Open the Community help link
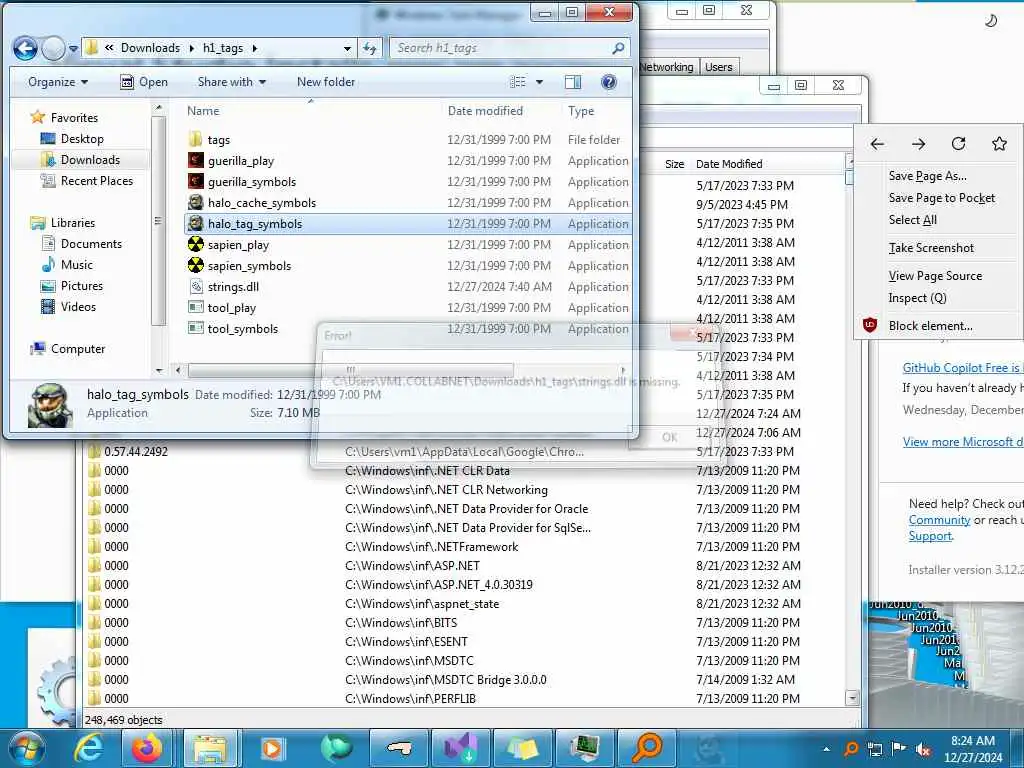Image resolution: width=1024 pixels, height=768 pixels. coord(939,520)
